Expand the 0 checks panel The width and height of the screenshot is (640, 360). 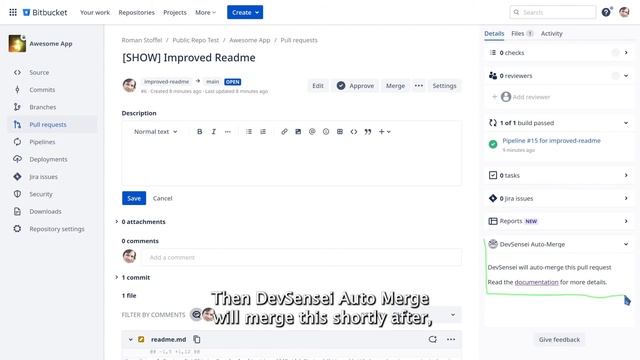point(626,53)
